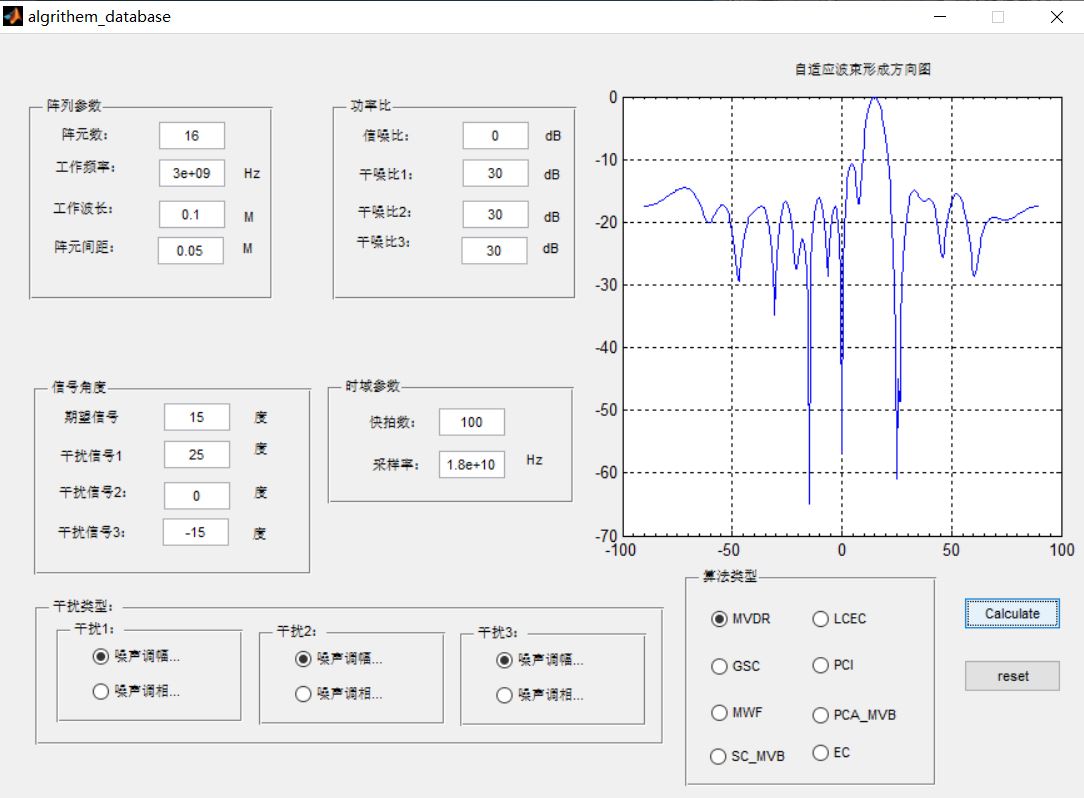
Task: Edit the 信噪比 field showing 0
Action: pos(495,136)
